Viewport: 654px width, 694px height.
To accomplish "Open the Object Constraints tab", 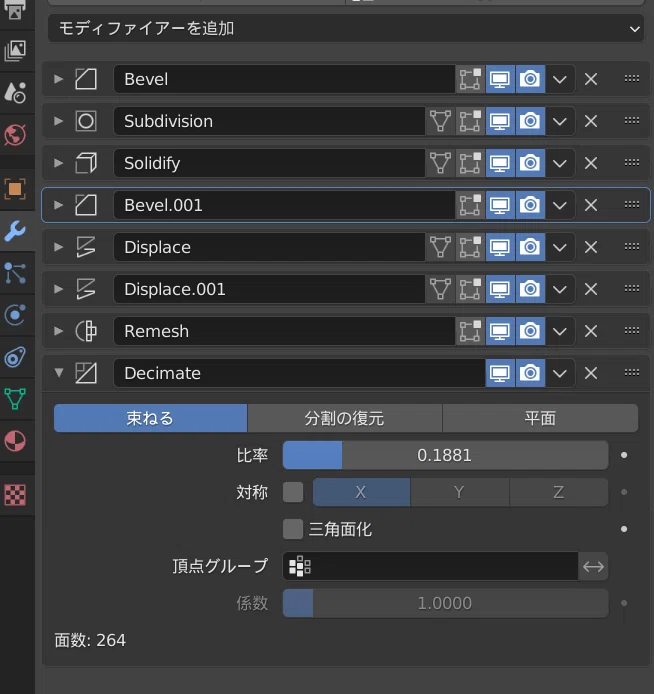I will point(15,357).
